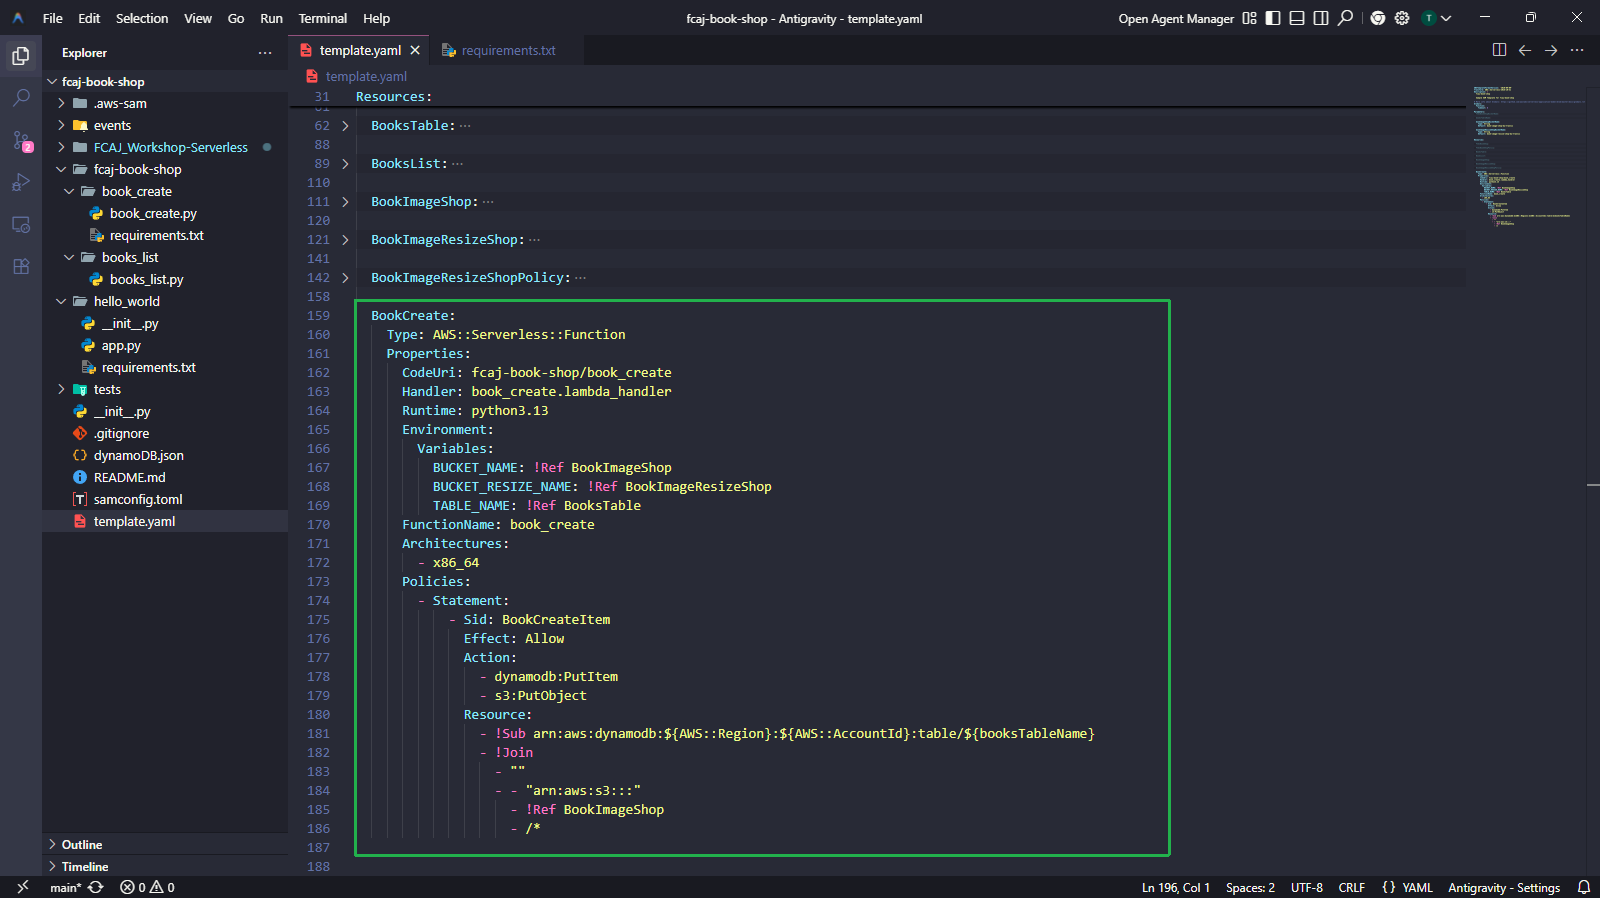This screenshot has width=1600, height=898.
Task: Click Open Agent Manager
Action: pyautogui.click(x=1176, y=18)
